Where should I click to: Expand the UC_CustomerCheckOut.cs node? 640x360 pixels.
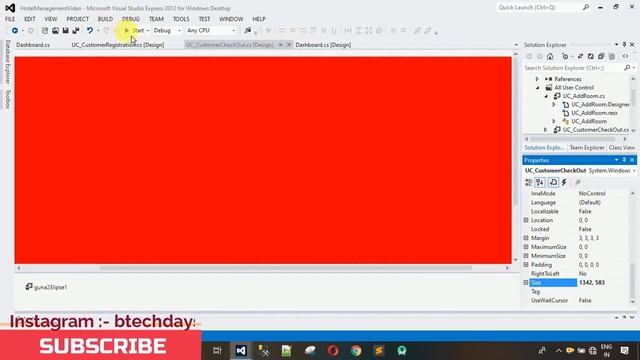[x=546, y=130]
